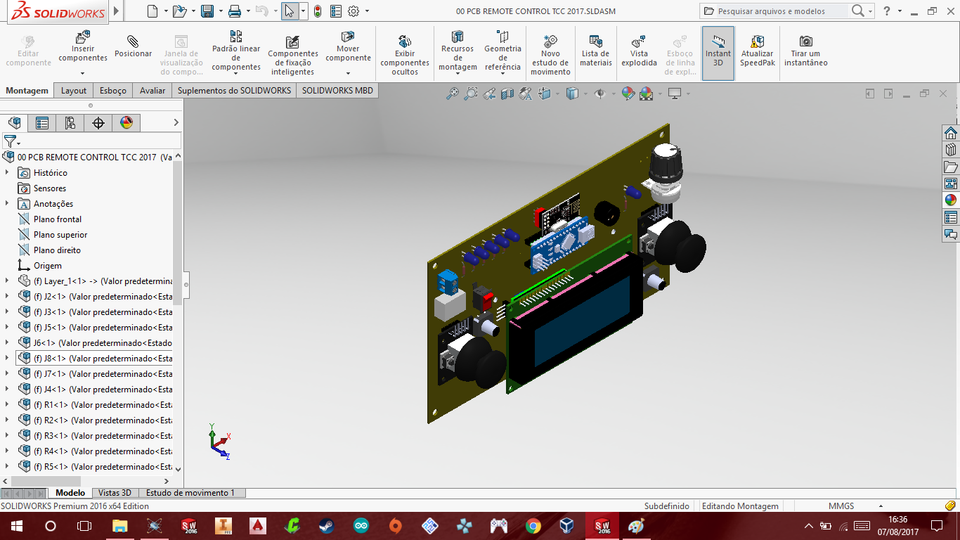Open Appearances tab in task pane
This screenshot has width=960, height=540.
950,200
